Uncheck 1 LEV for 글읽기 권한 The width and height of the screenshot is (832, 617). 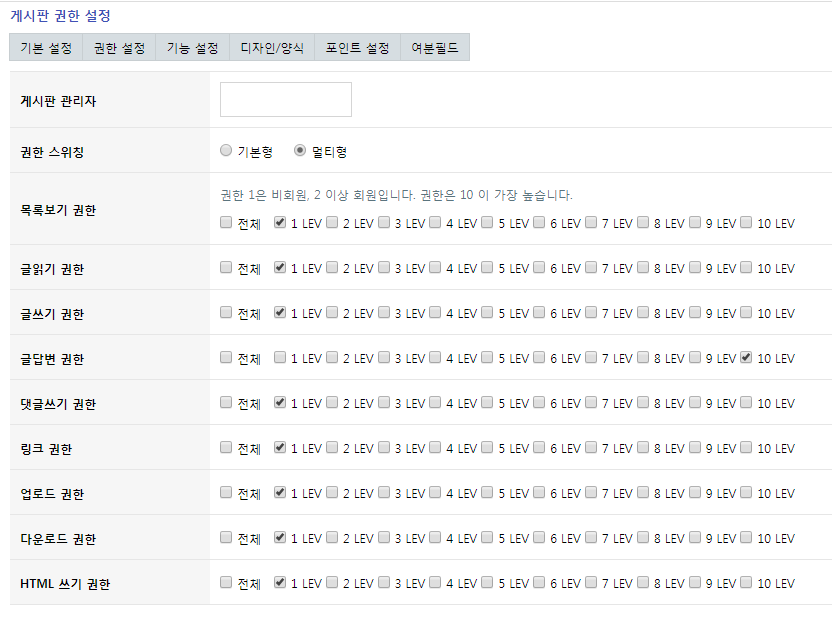pyautogui.click(x=280, y=268)
